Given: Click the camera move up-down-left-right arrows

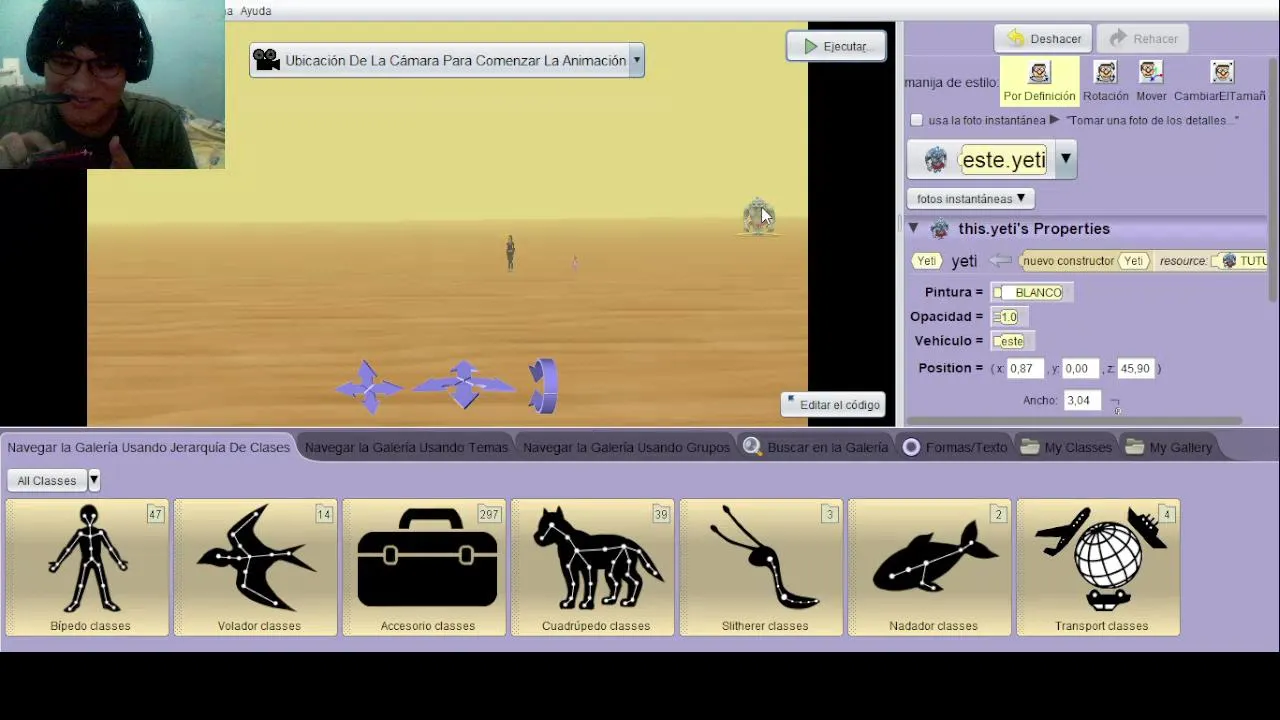Looking at the screenshot, I should point(369,386).
